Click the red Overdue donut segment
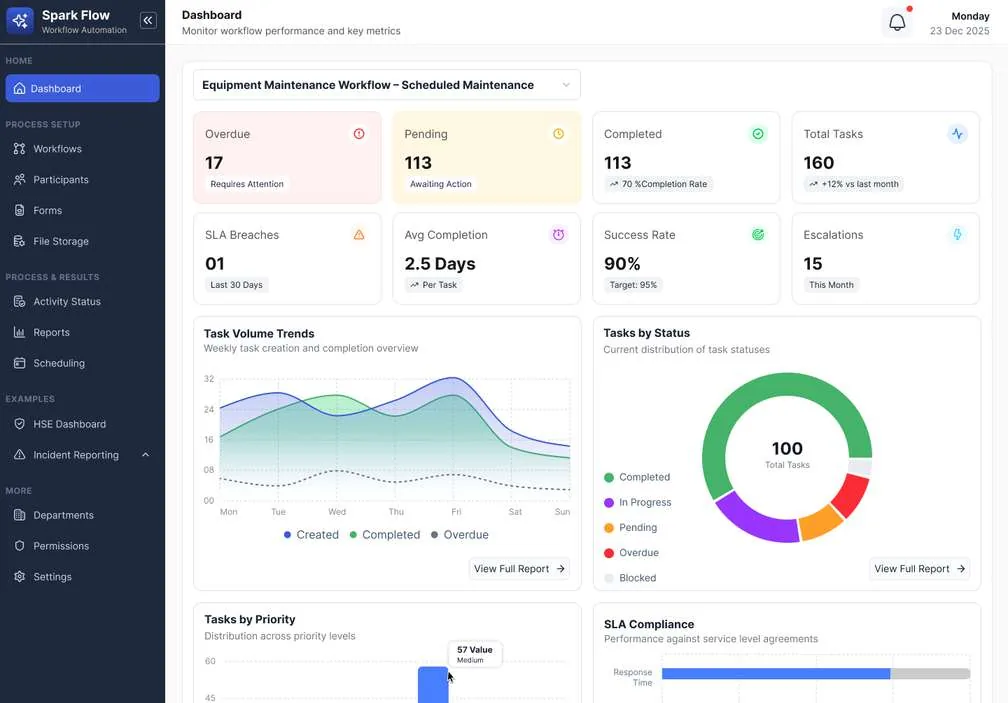This screenshot has height=703, width=1008. pyautogui.click(x=852, y=495)
